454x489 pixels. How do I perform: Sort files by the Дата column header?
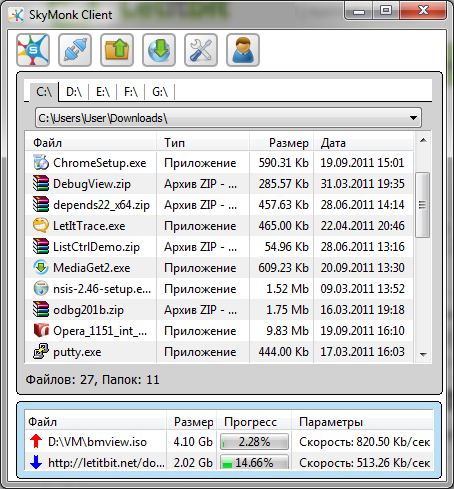363,143
